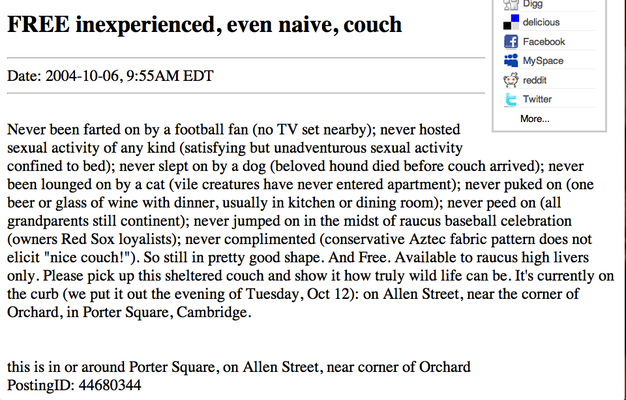Click the PostingID number 44680344
The image size is (626, 400).
[x=110, y=385]
